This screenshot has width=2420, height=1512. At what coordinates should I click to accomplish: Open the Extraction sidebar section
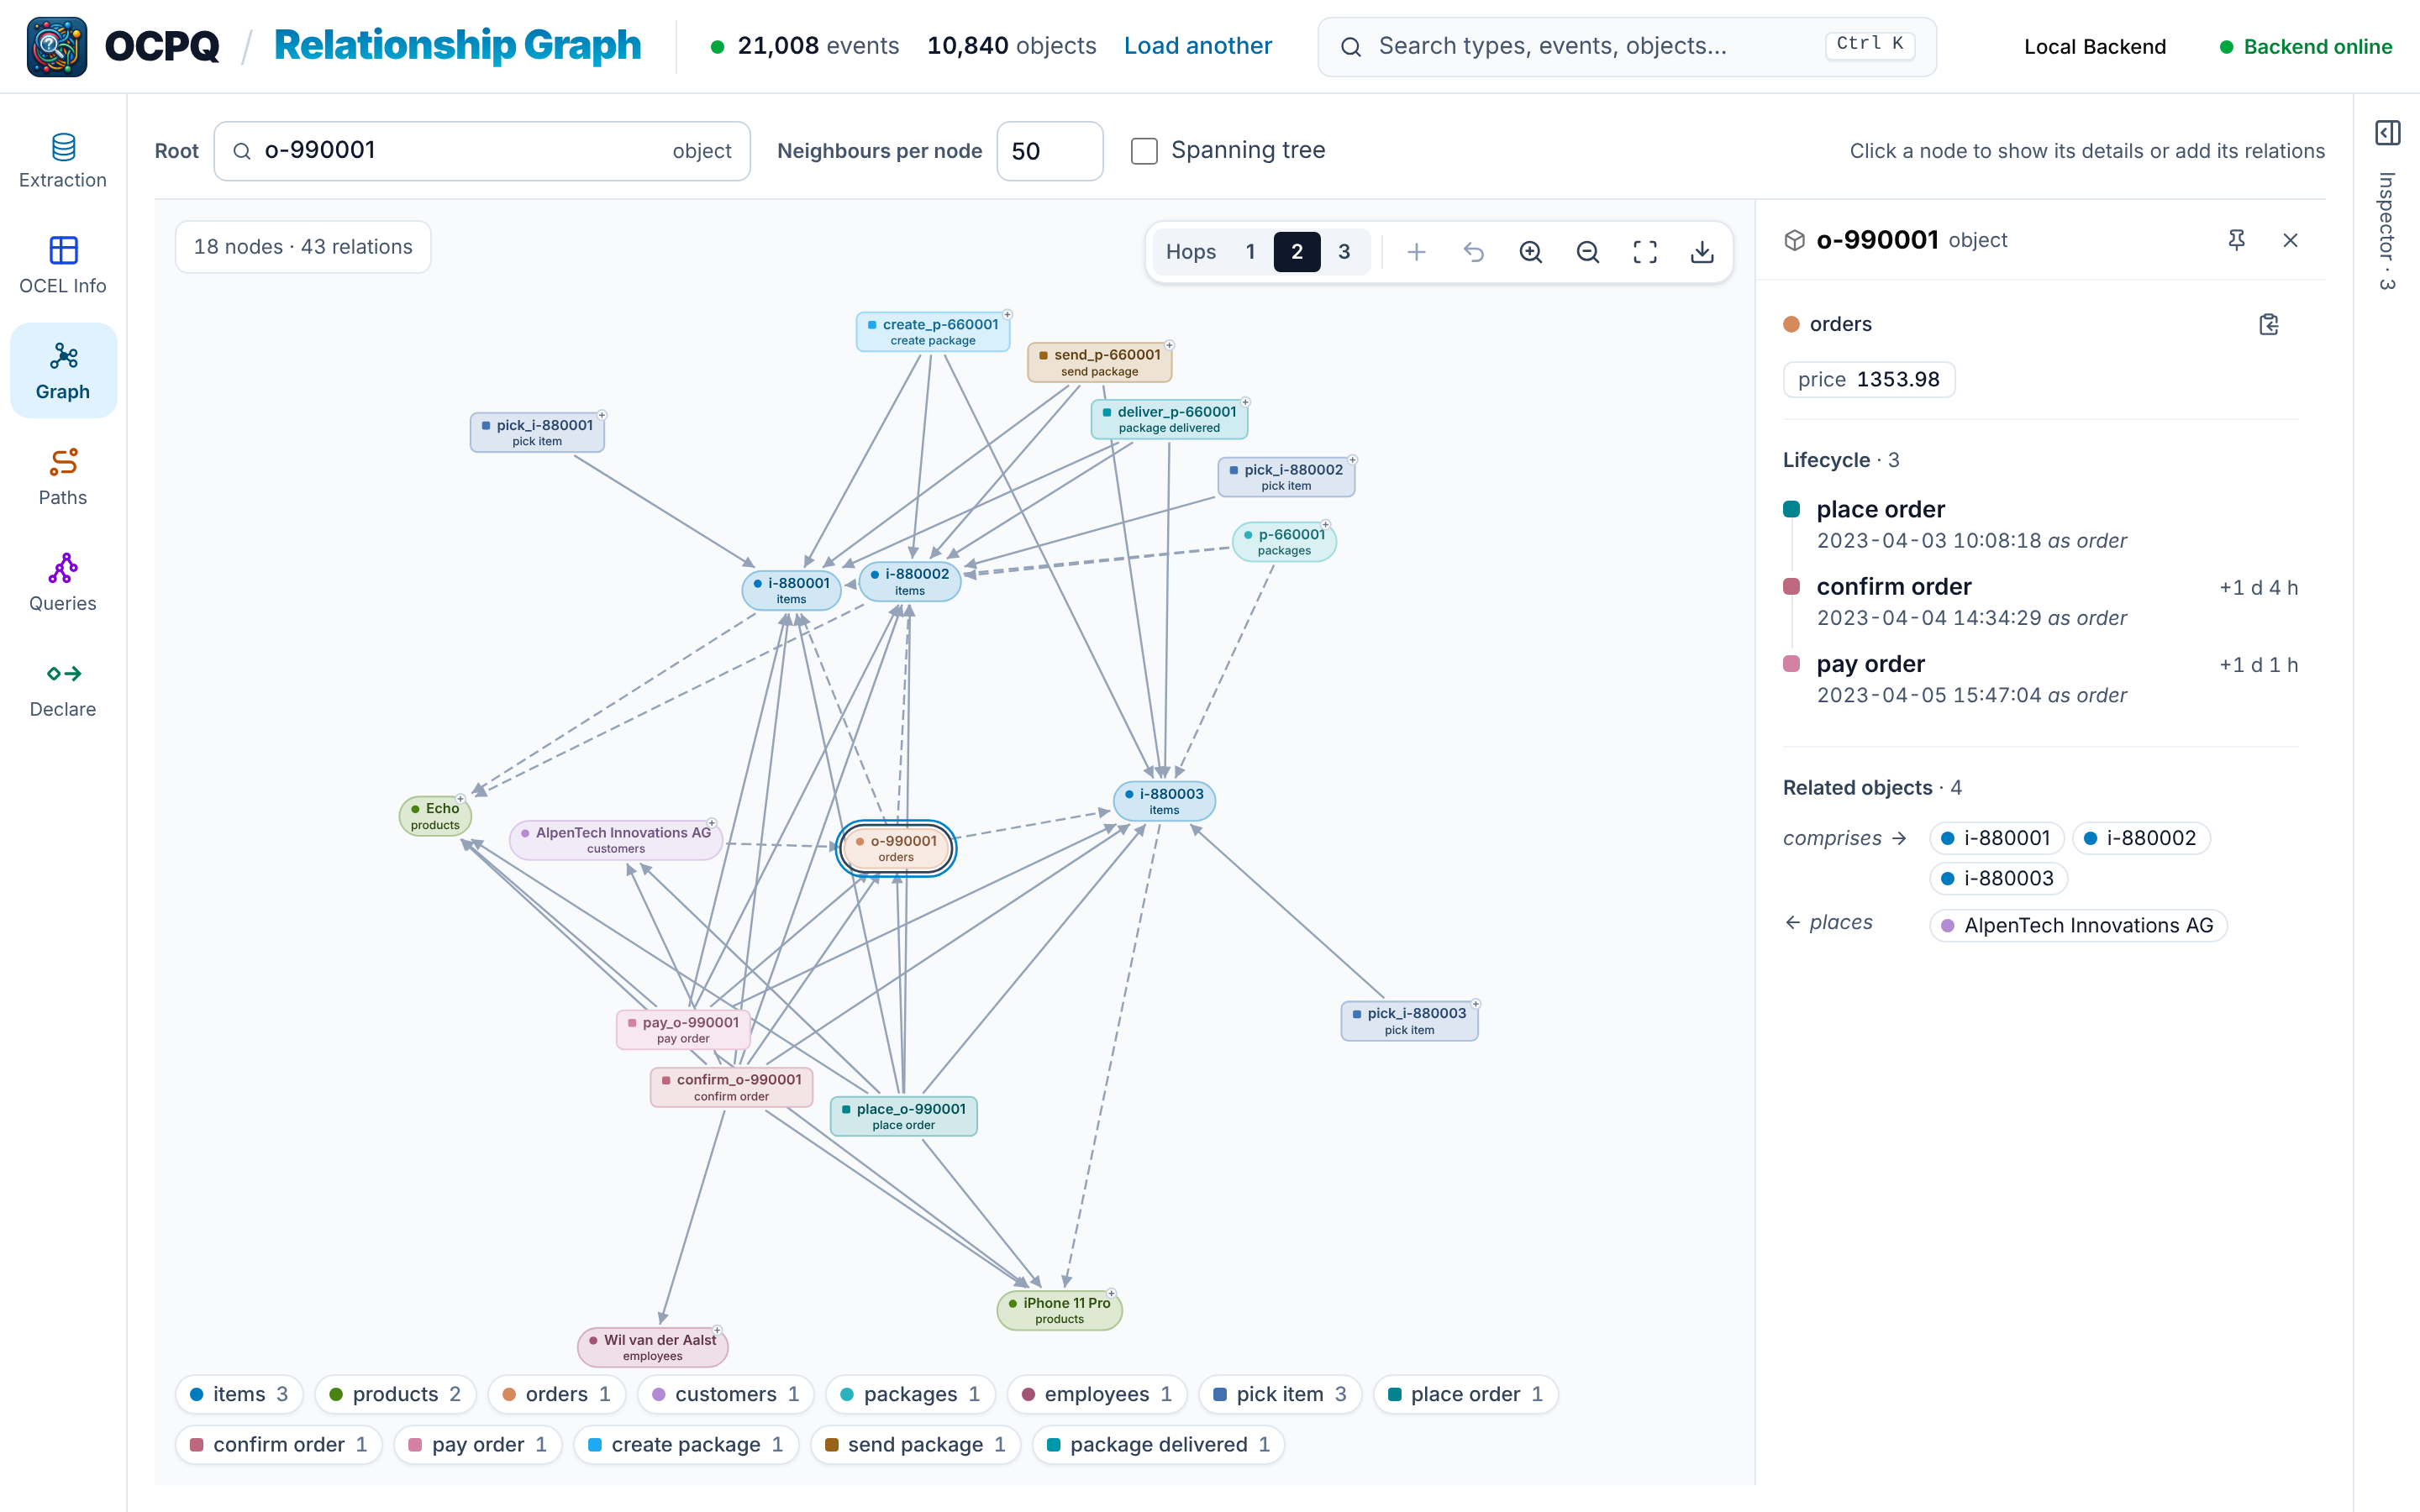pos(63,160)
